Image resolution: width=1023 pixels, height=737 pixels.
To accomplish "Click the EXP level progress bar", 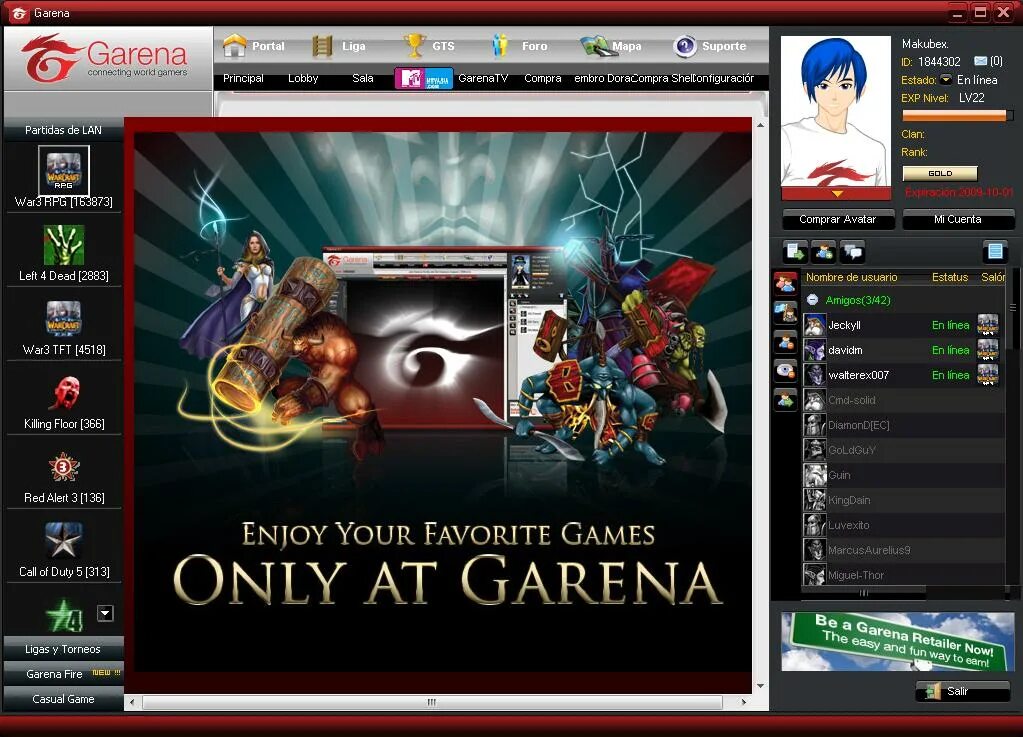I will tap(958, 116).
